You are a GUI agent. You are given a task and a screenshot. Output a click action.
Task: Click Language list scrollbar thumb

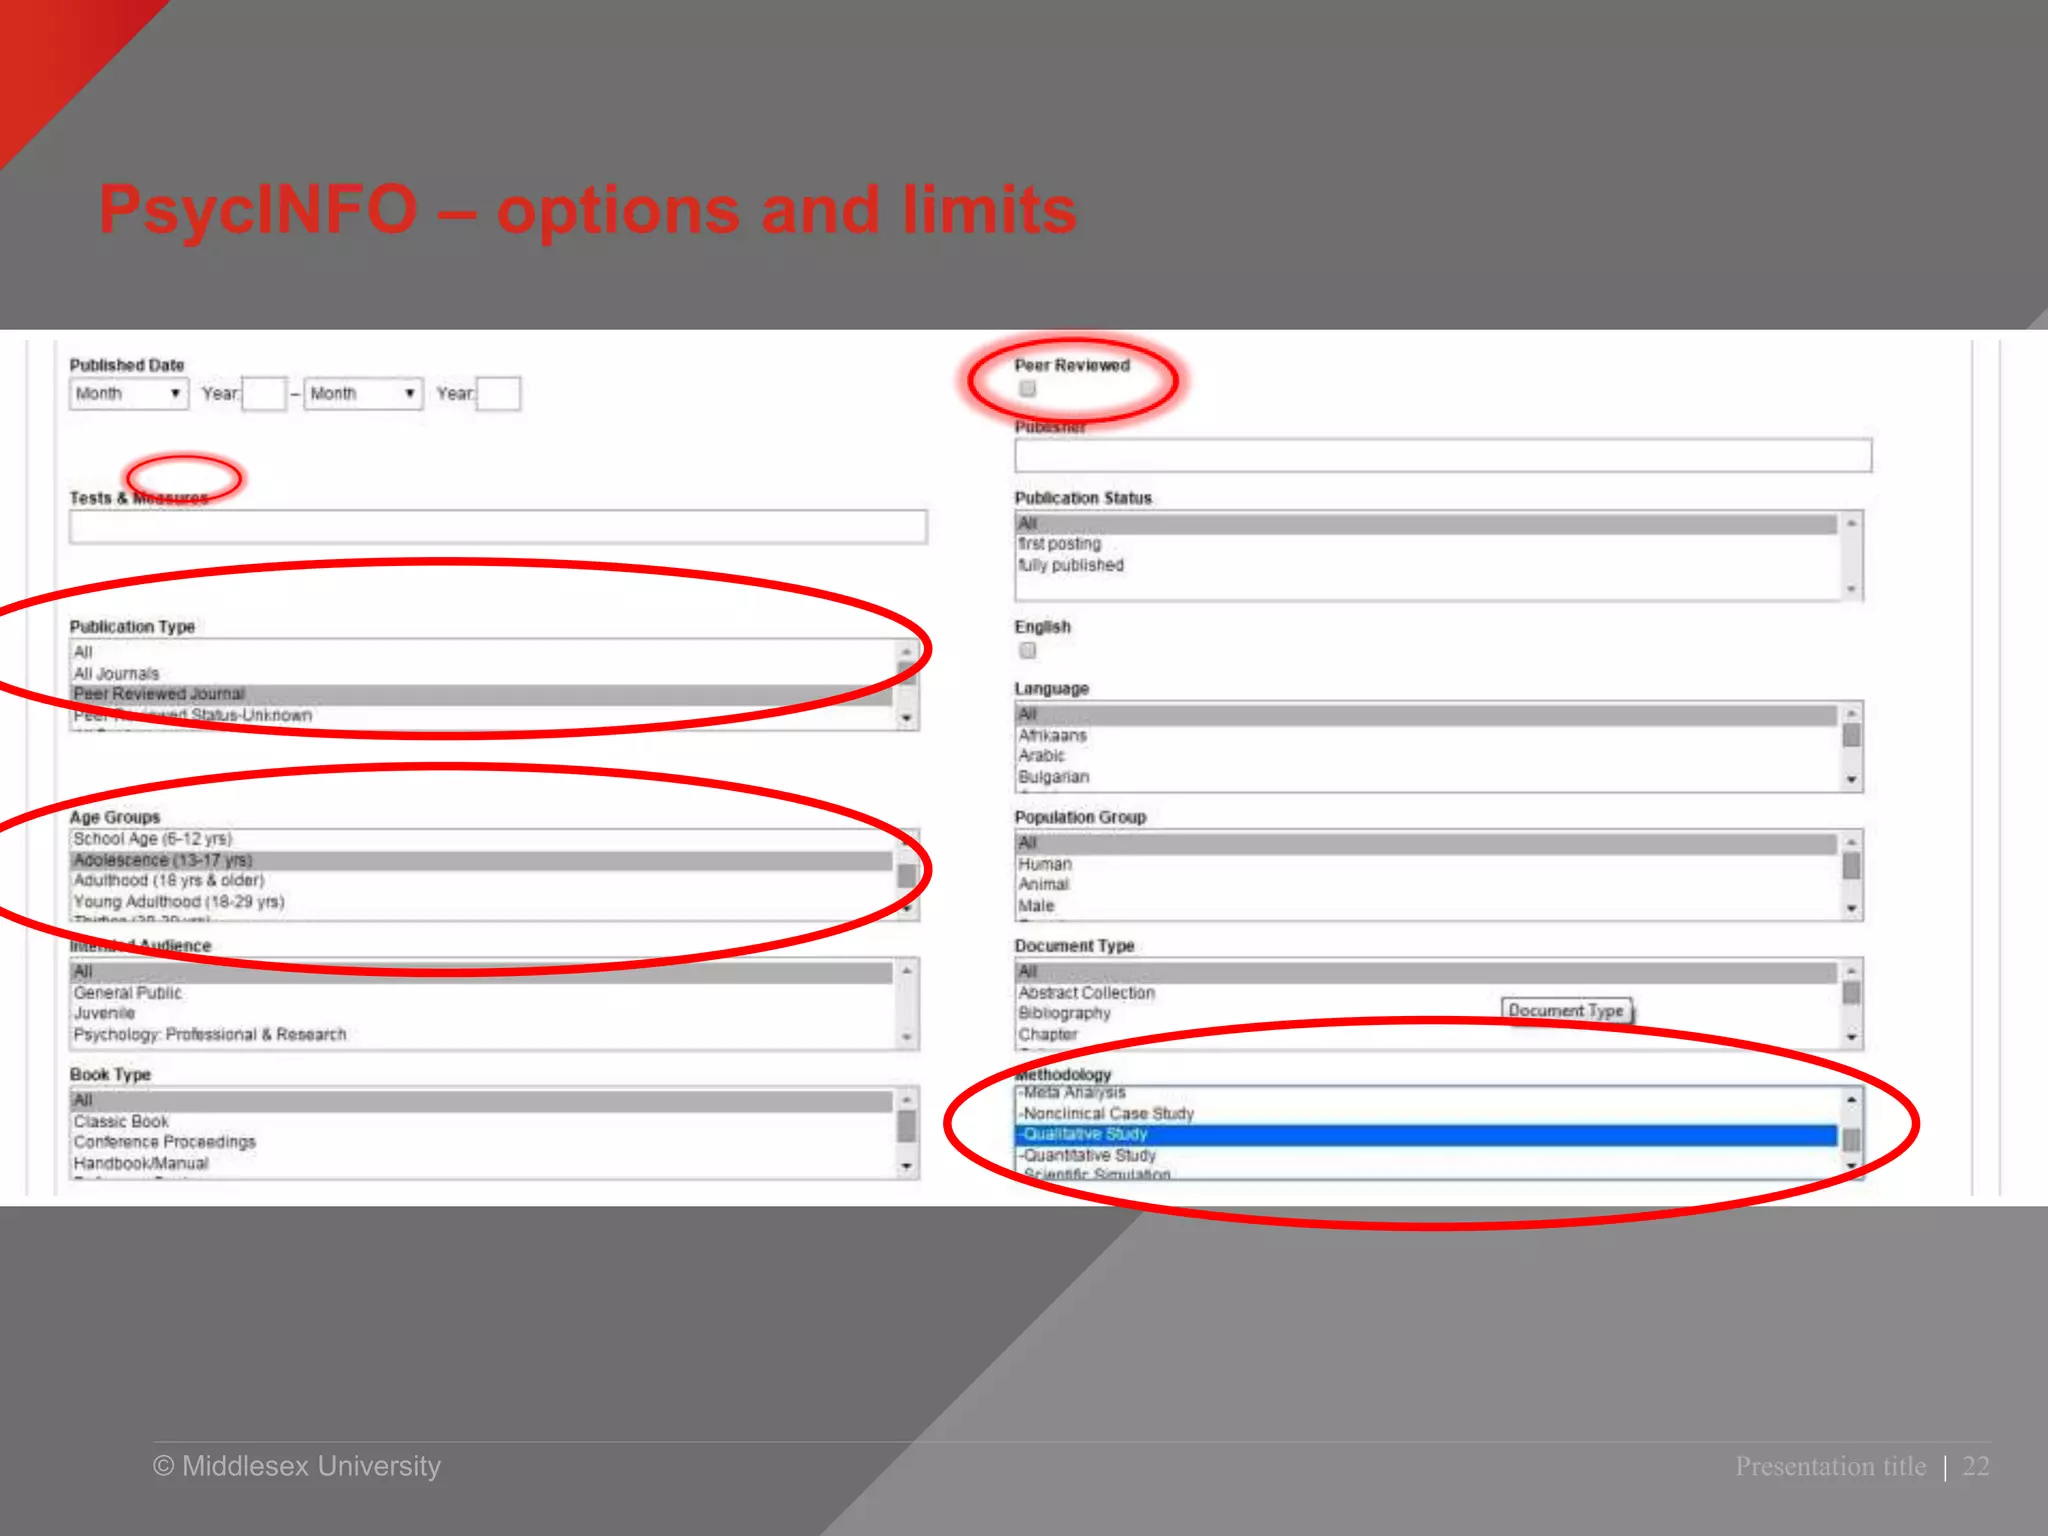click(1851, 736)
